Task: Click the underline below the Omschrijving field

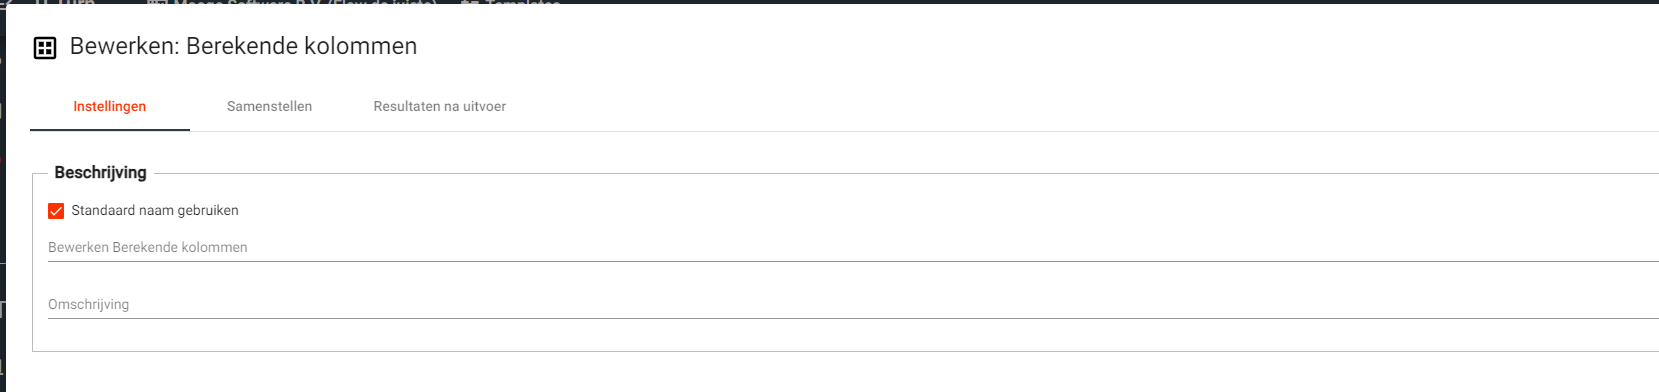Action: click(x=853, y=318)
